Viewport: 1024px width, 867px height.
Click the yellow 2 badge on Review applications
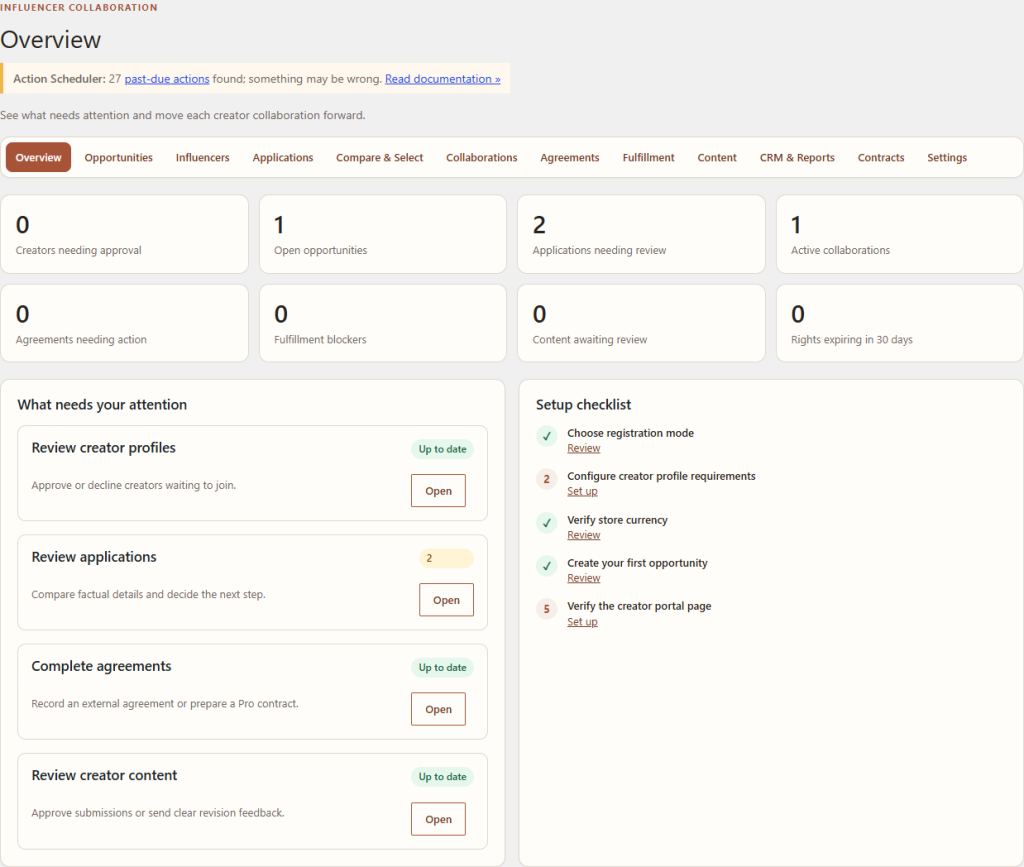tap(446, 558)
